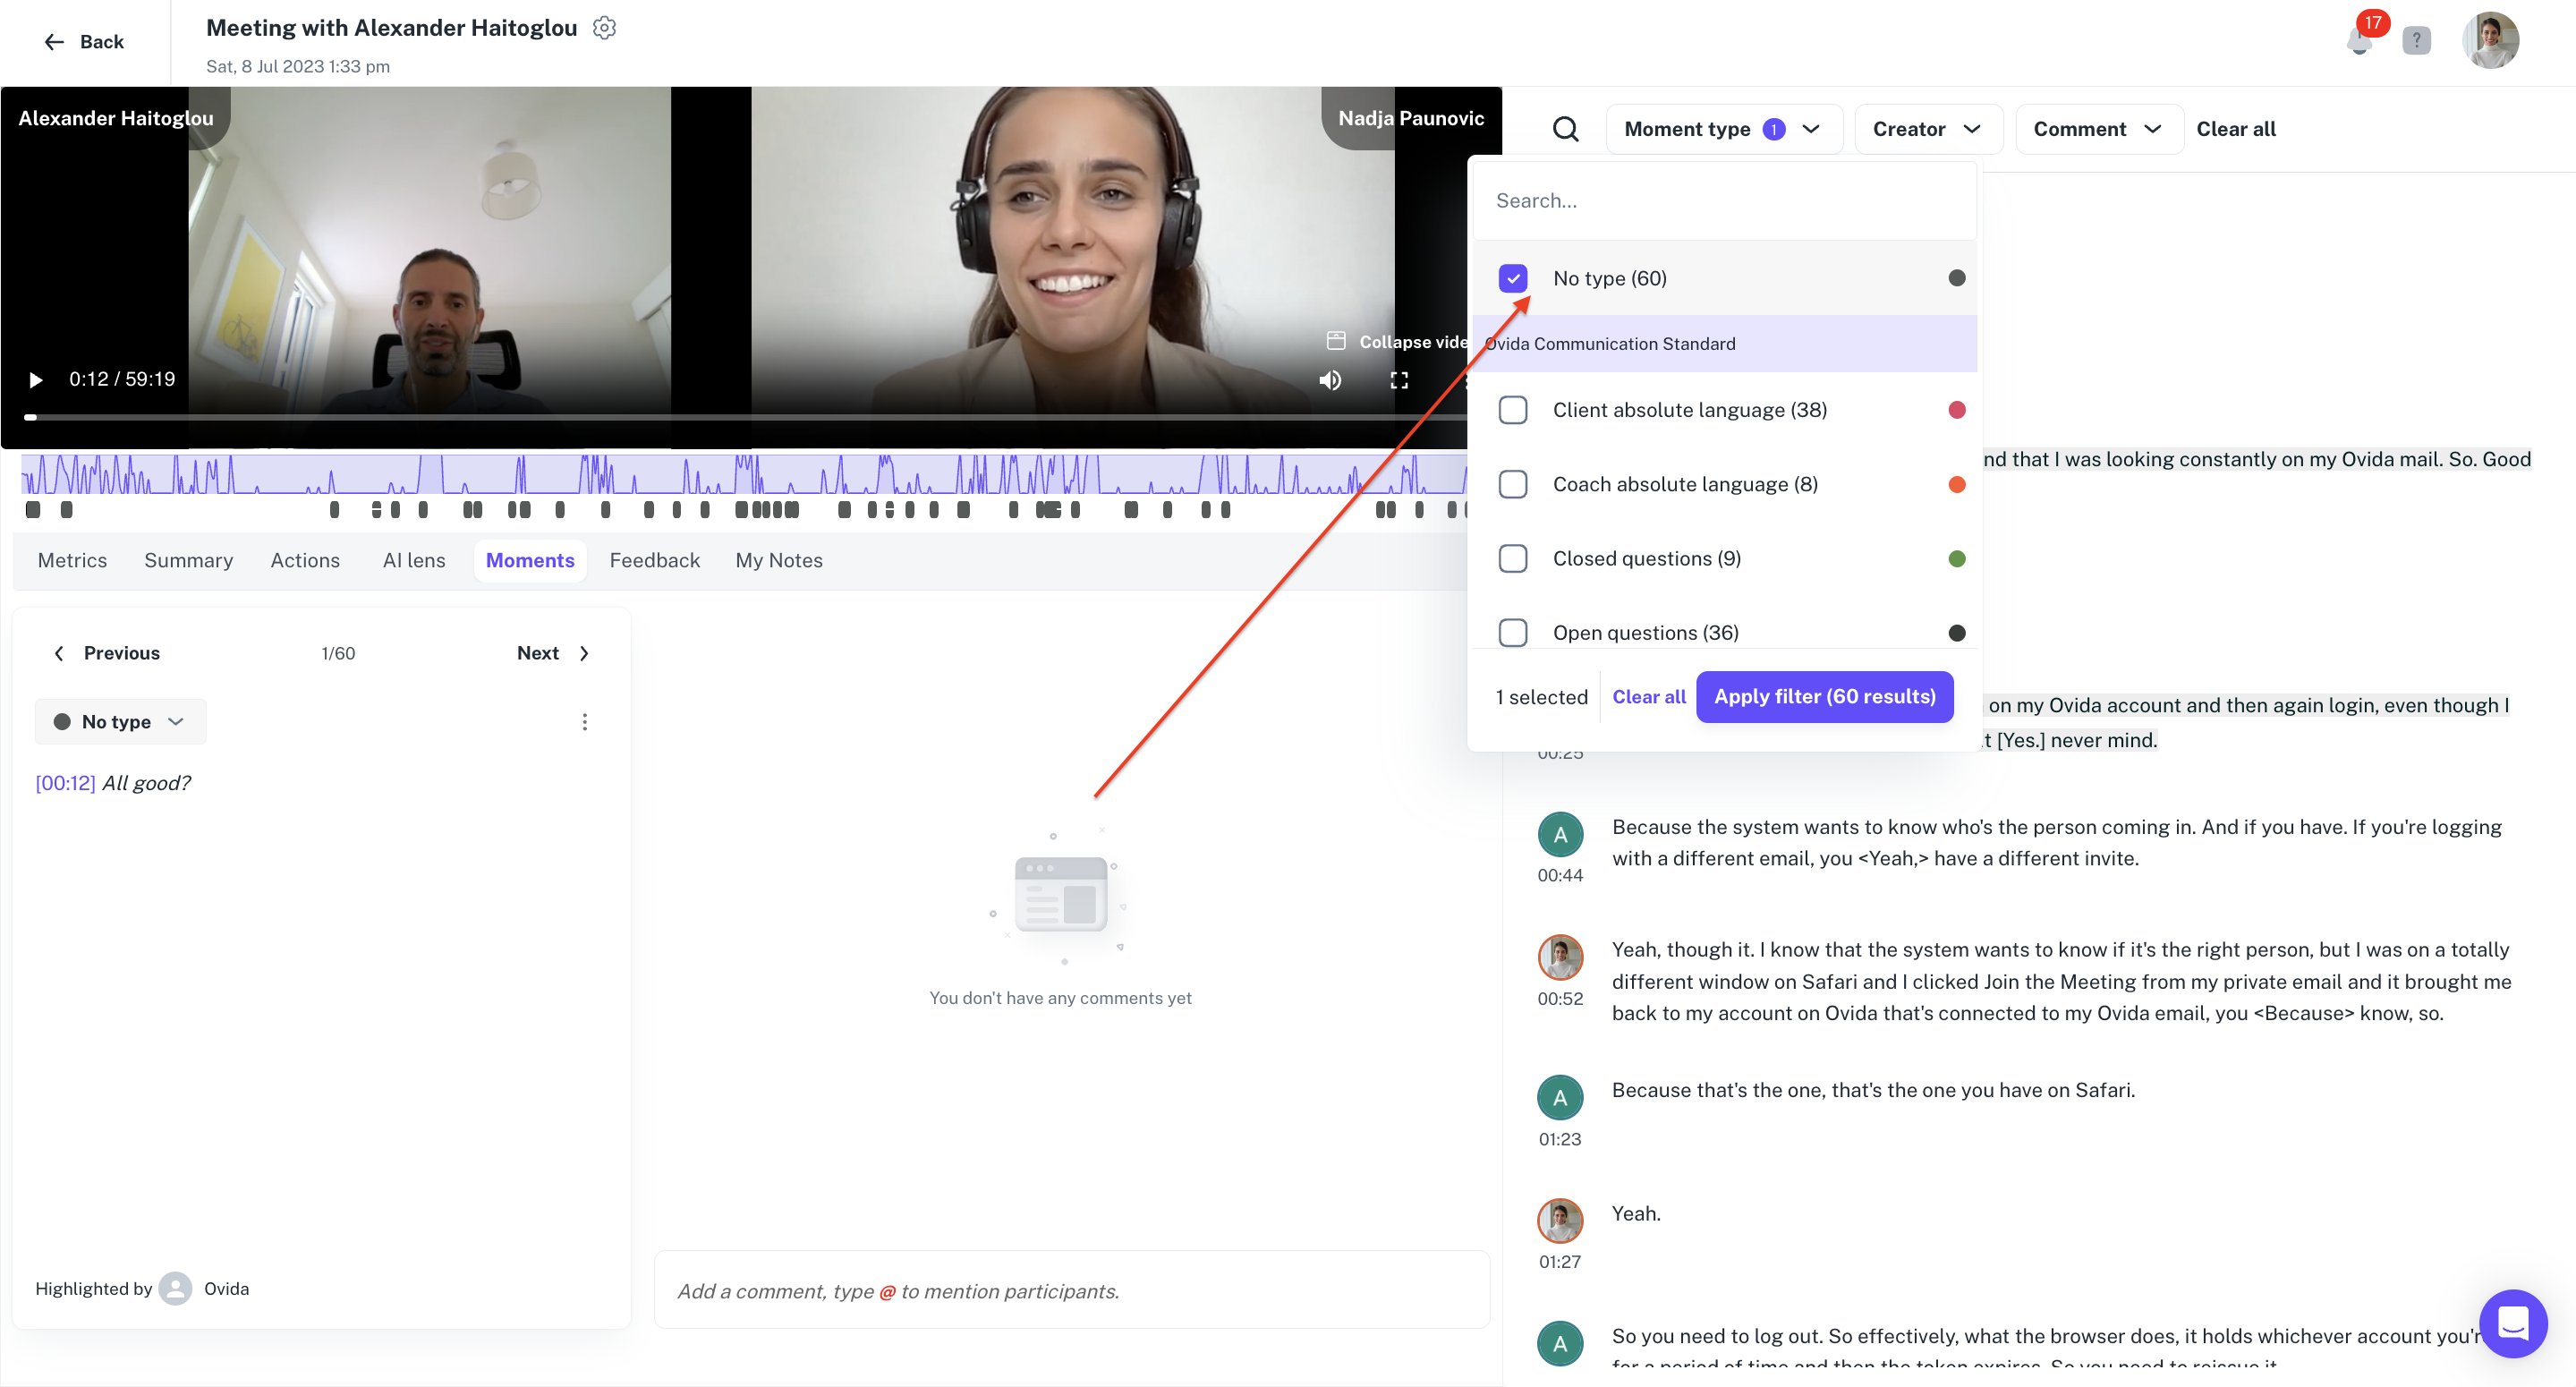The image size is (2576, 1387).
Task: Switch to the Metrics tab
Action: 72,560
